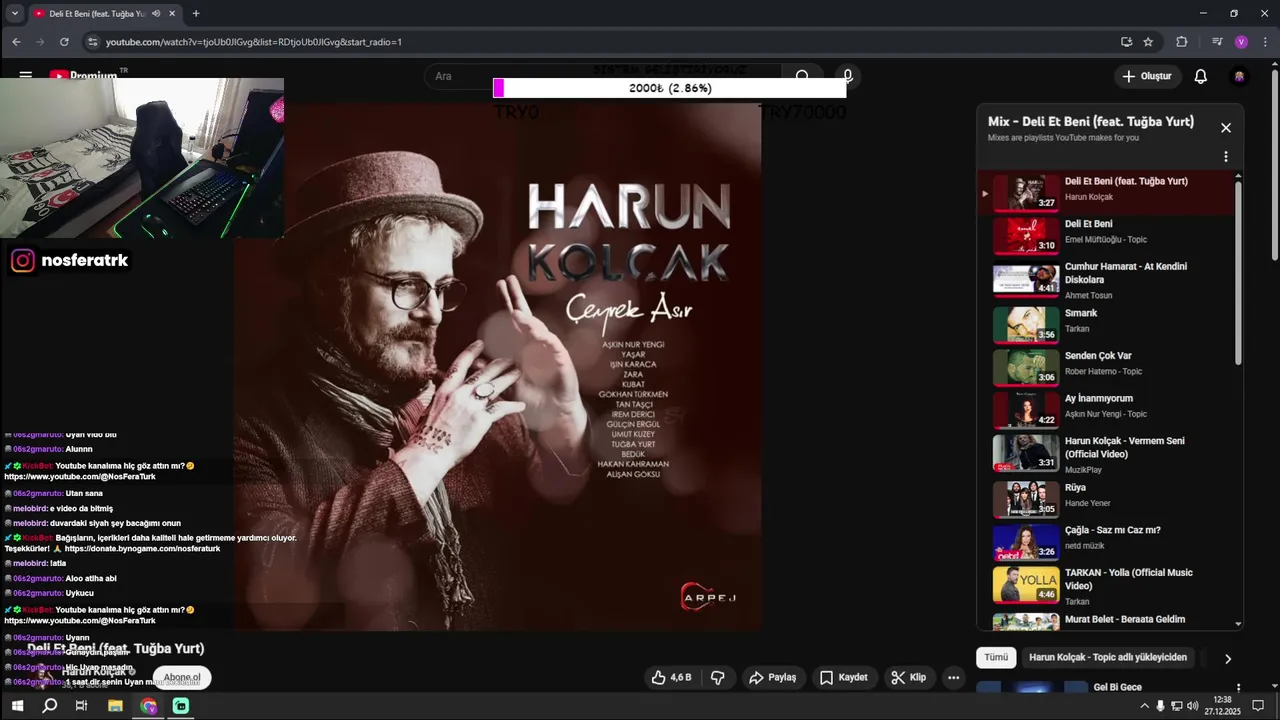Screen dimensions: 1280x720
Task: Select Harun Kolçak - Vermem Seni video
Action: (x=1107, y=452)
